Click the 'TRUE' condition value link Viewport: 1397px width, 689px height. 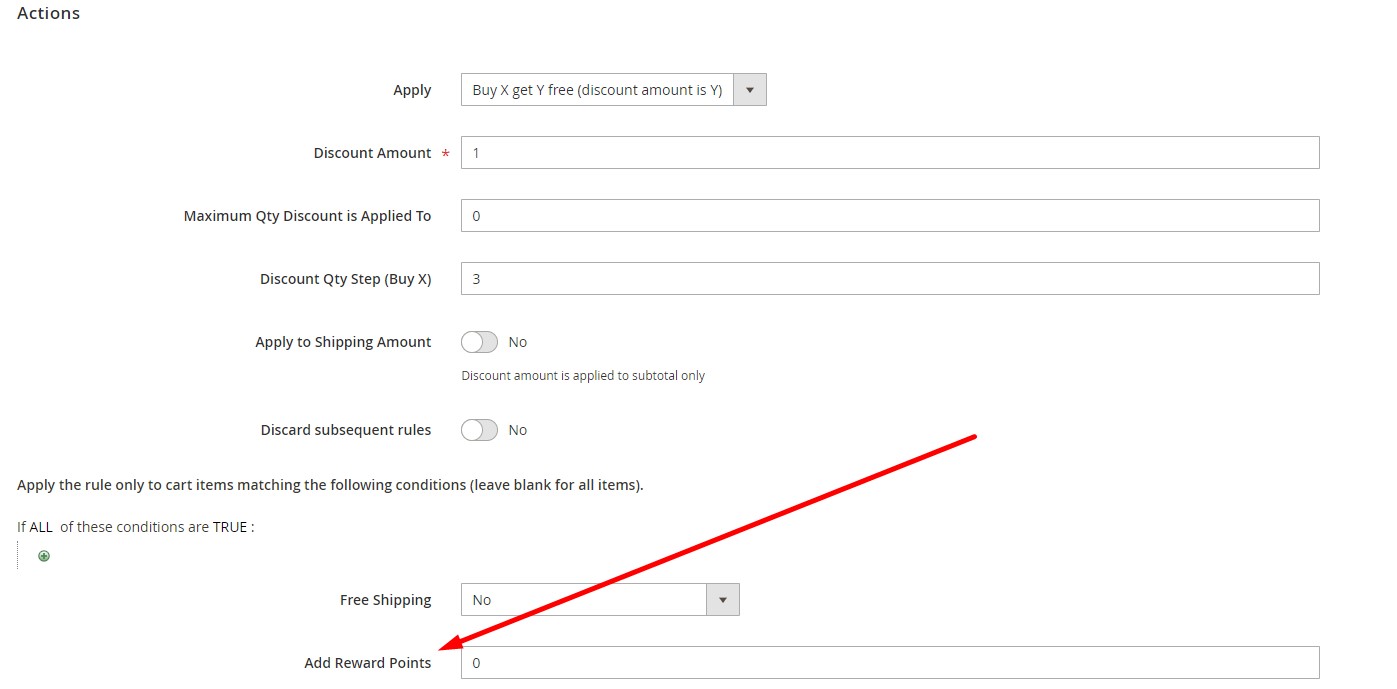(229, 527)
